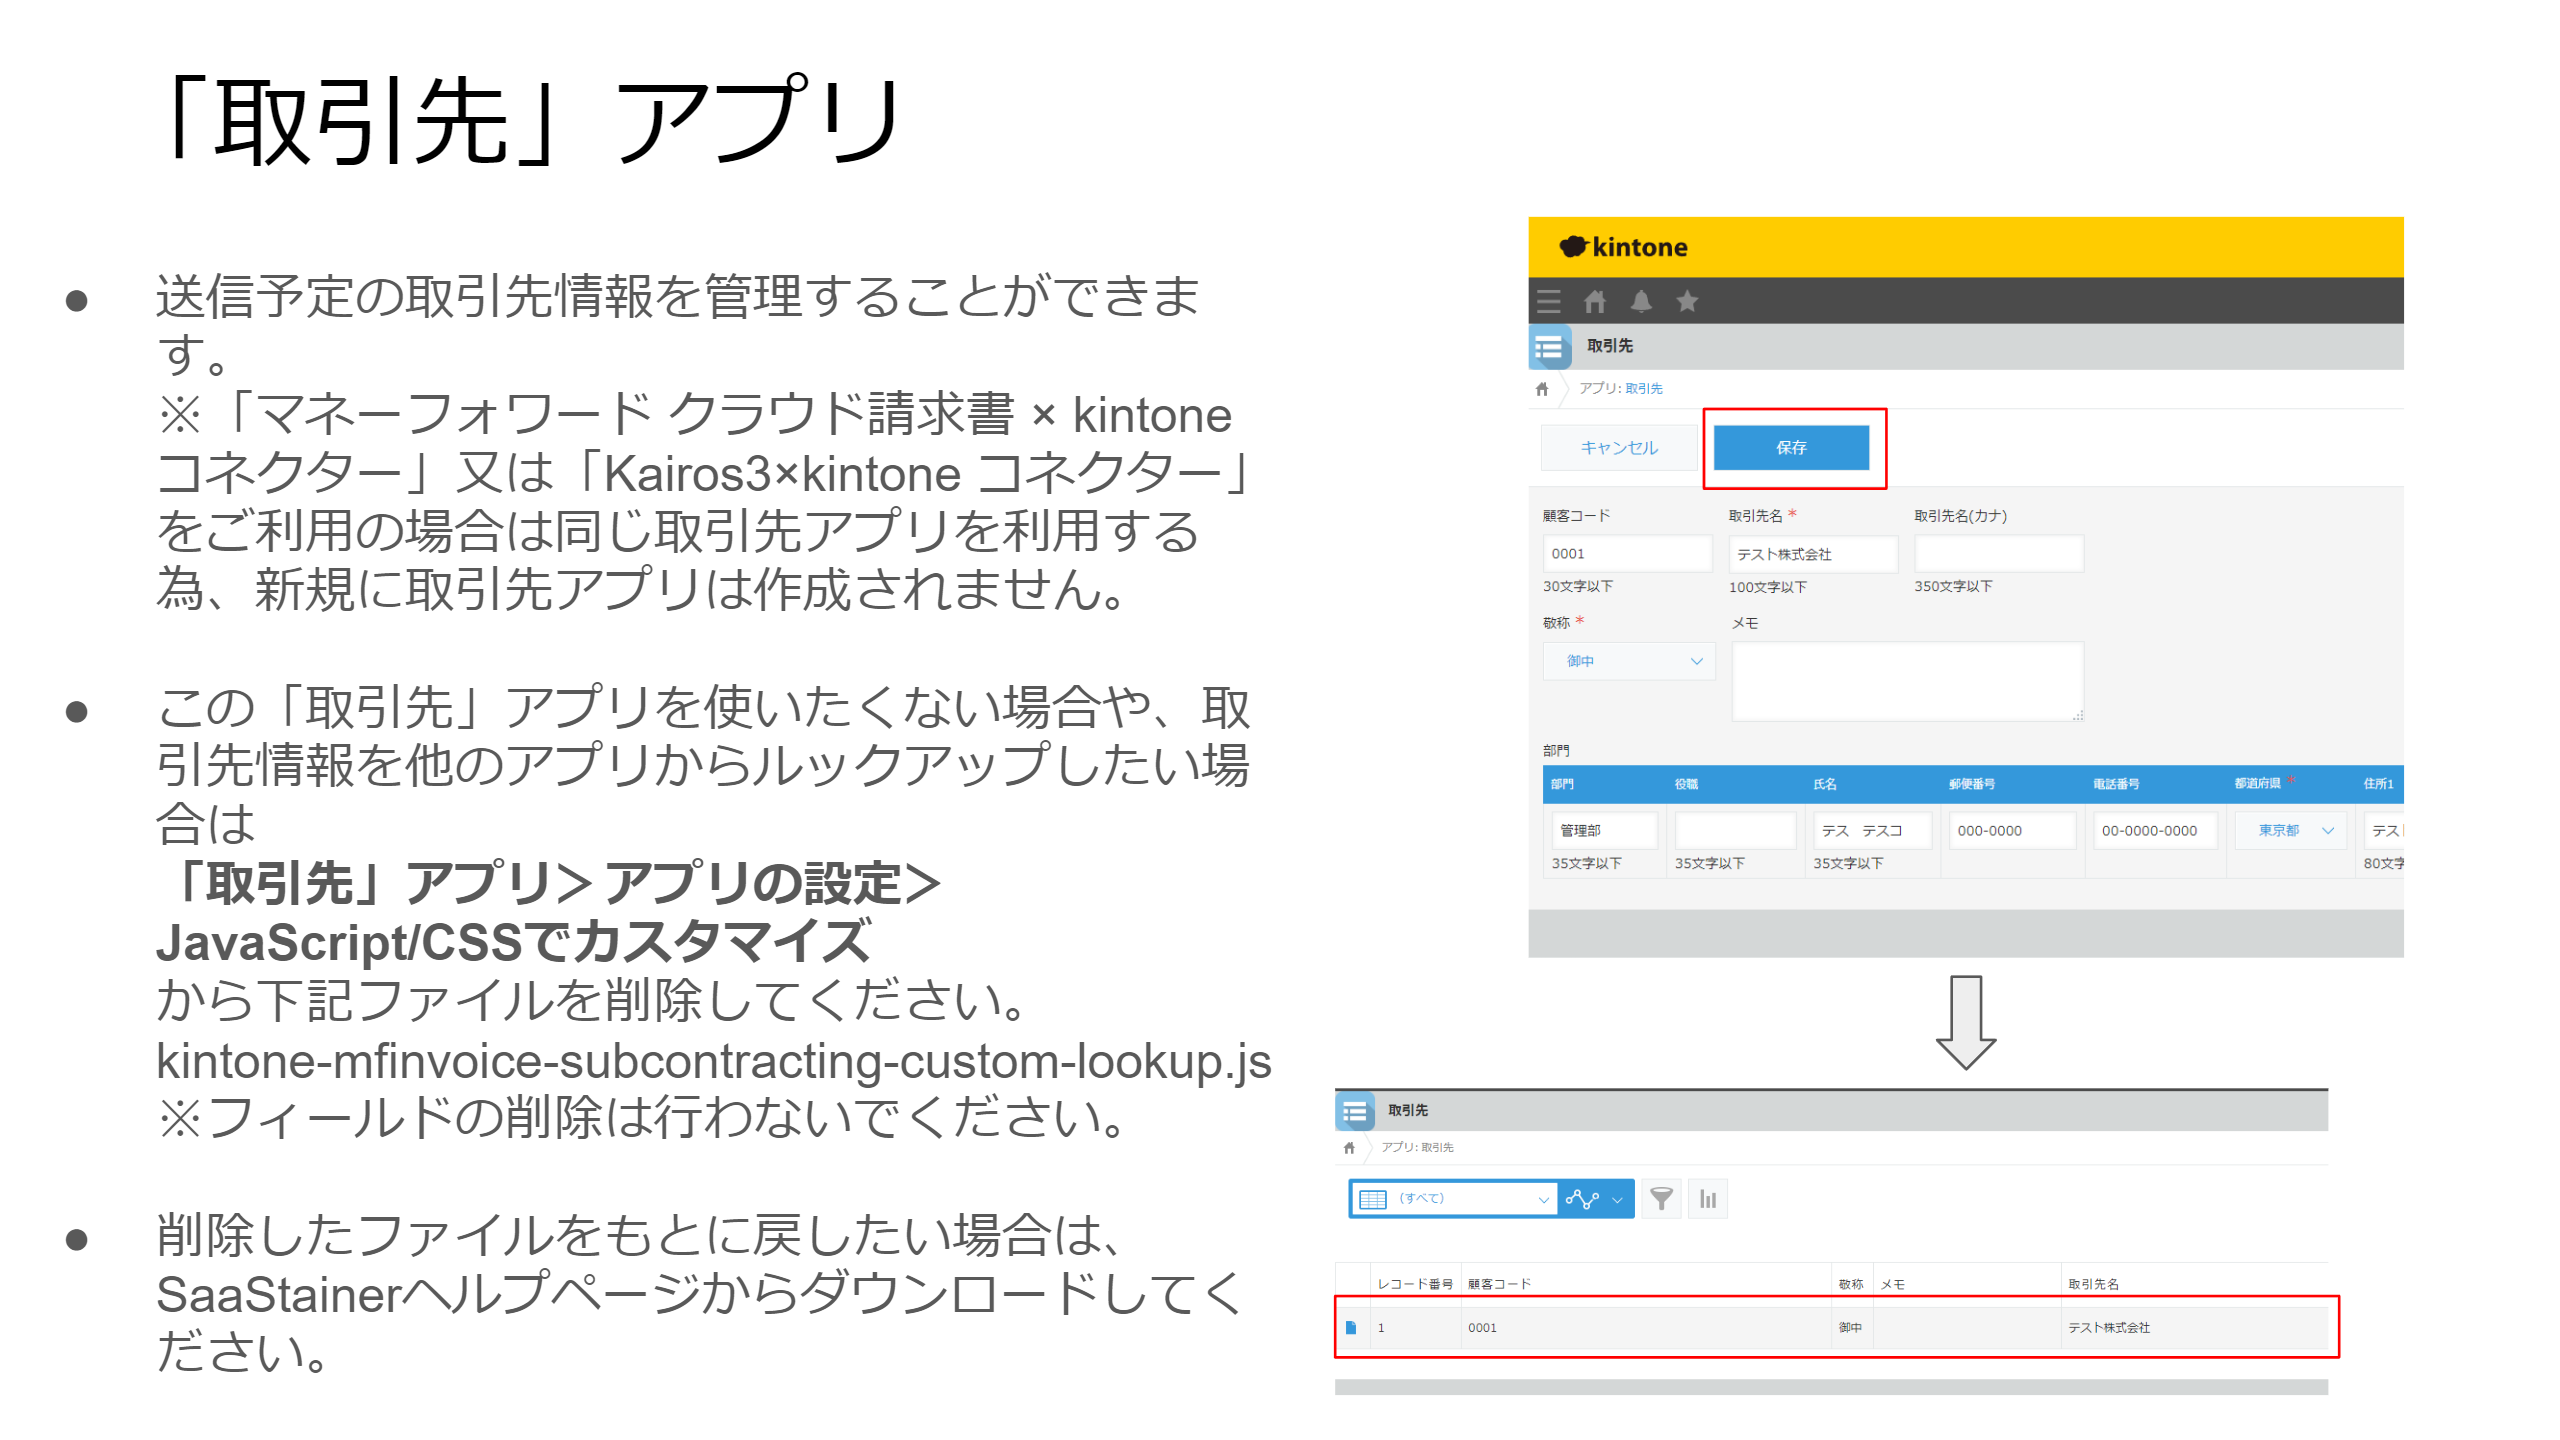
Task: Click the 電話番号 field 00-0000-0000
Action: [x=2155, y=830]
